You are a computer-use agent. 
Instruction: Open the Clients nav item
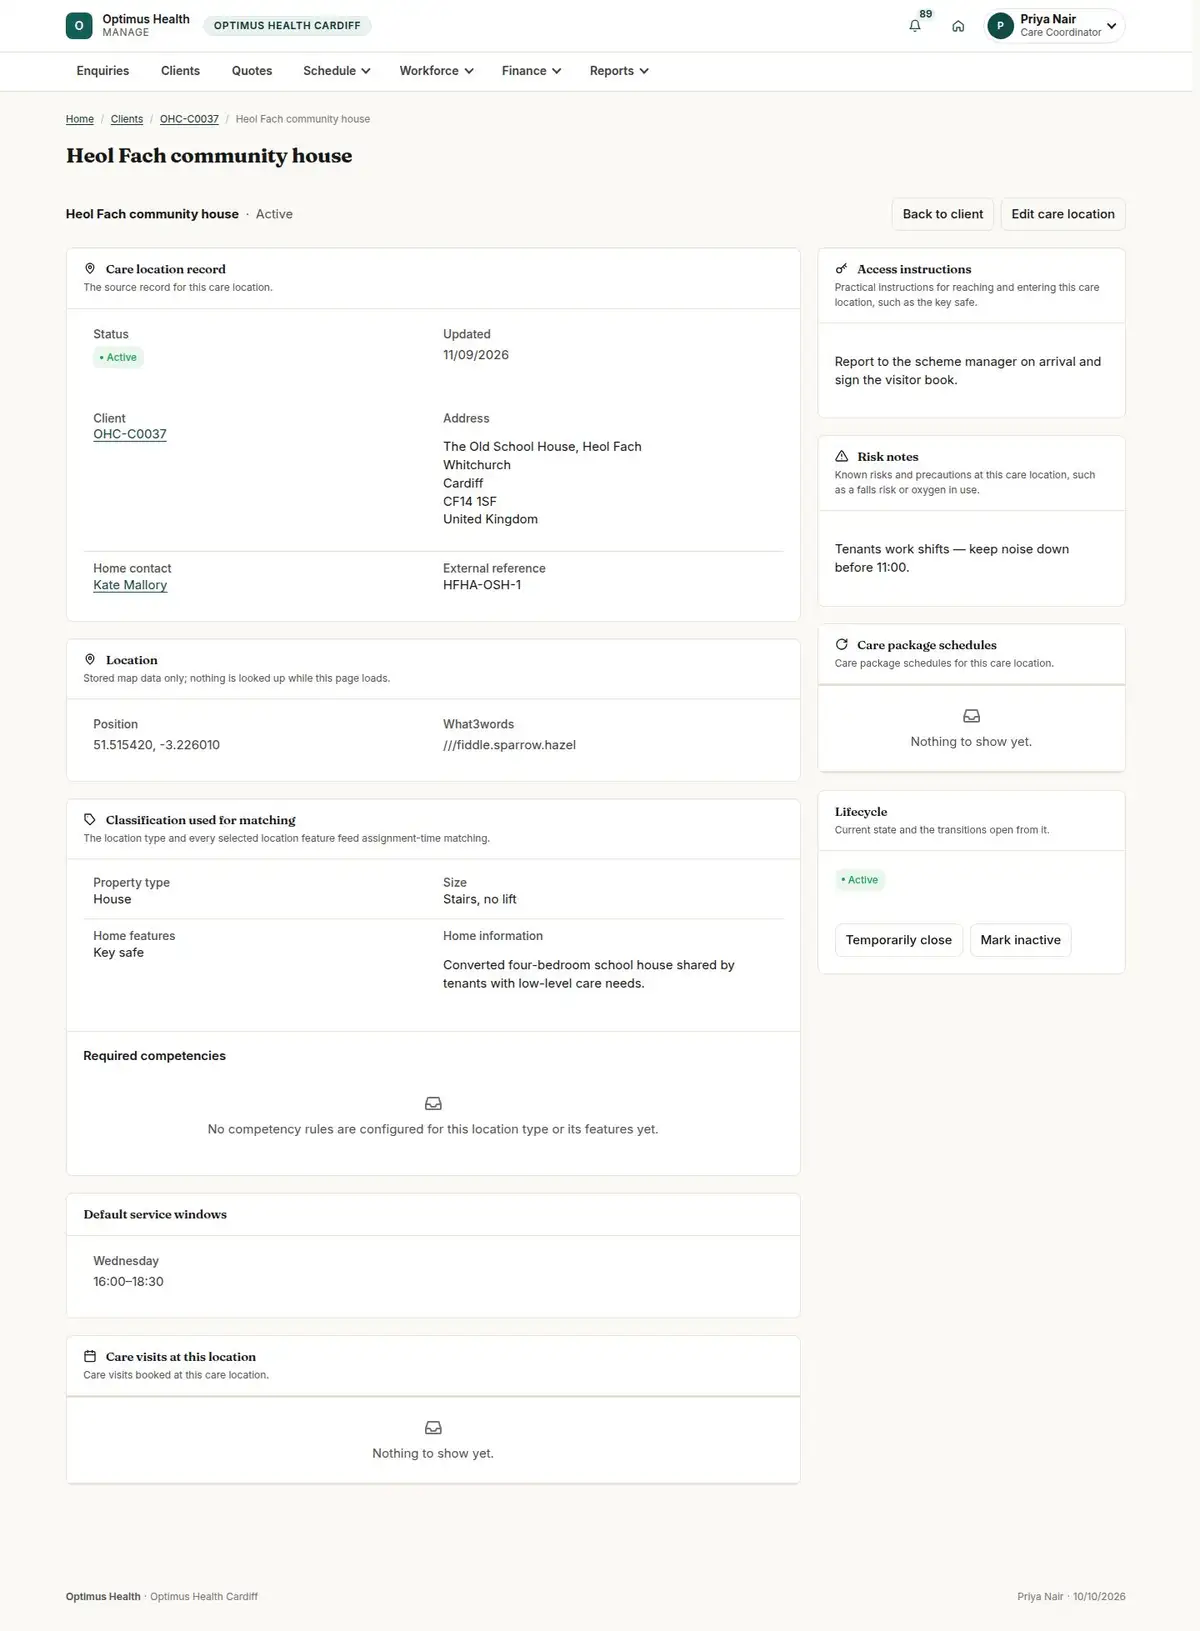[180, 71]
